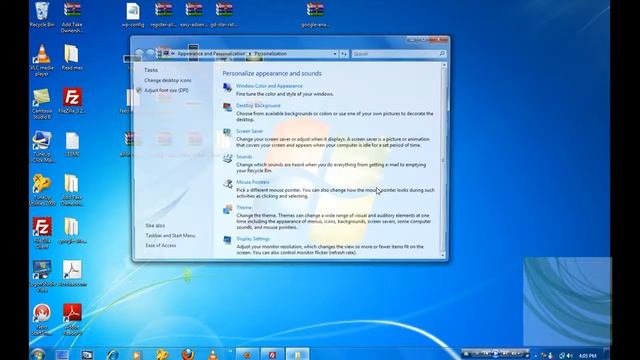The image size is (640, 360).
Task: Select the LEEME file icon
Action: coord(72,144)
